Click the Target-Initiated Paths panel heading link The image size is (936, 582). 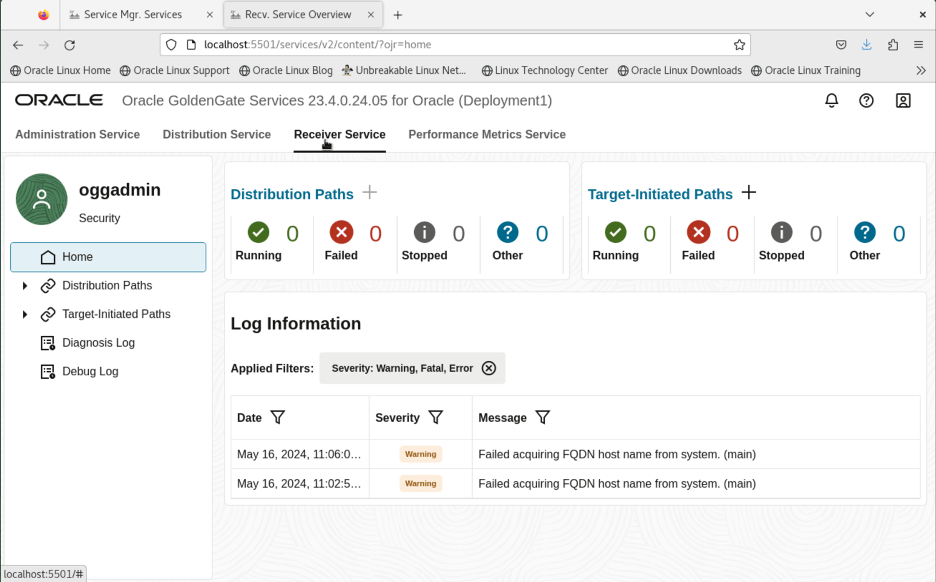coord(660,194)
